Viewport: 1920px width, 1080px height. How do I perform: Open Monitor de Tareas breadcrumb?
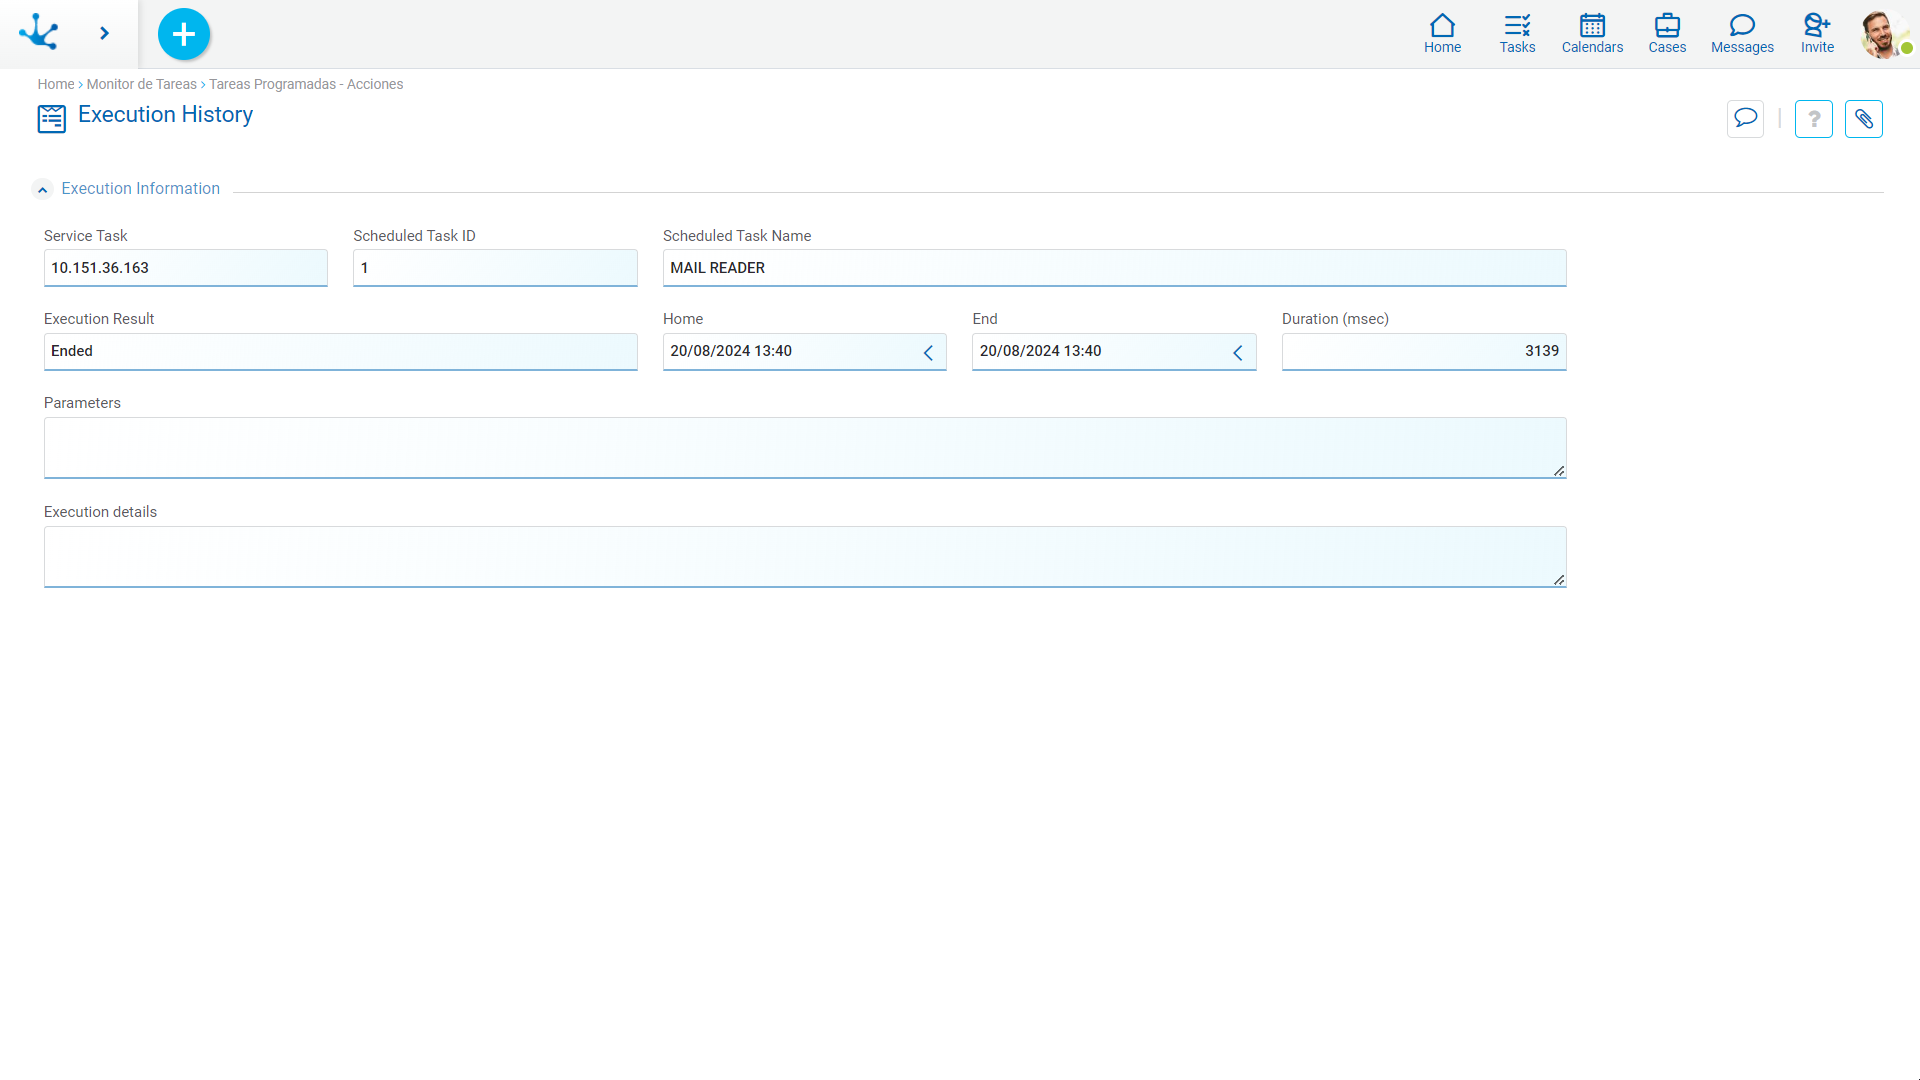(141, 84)
